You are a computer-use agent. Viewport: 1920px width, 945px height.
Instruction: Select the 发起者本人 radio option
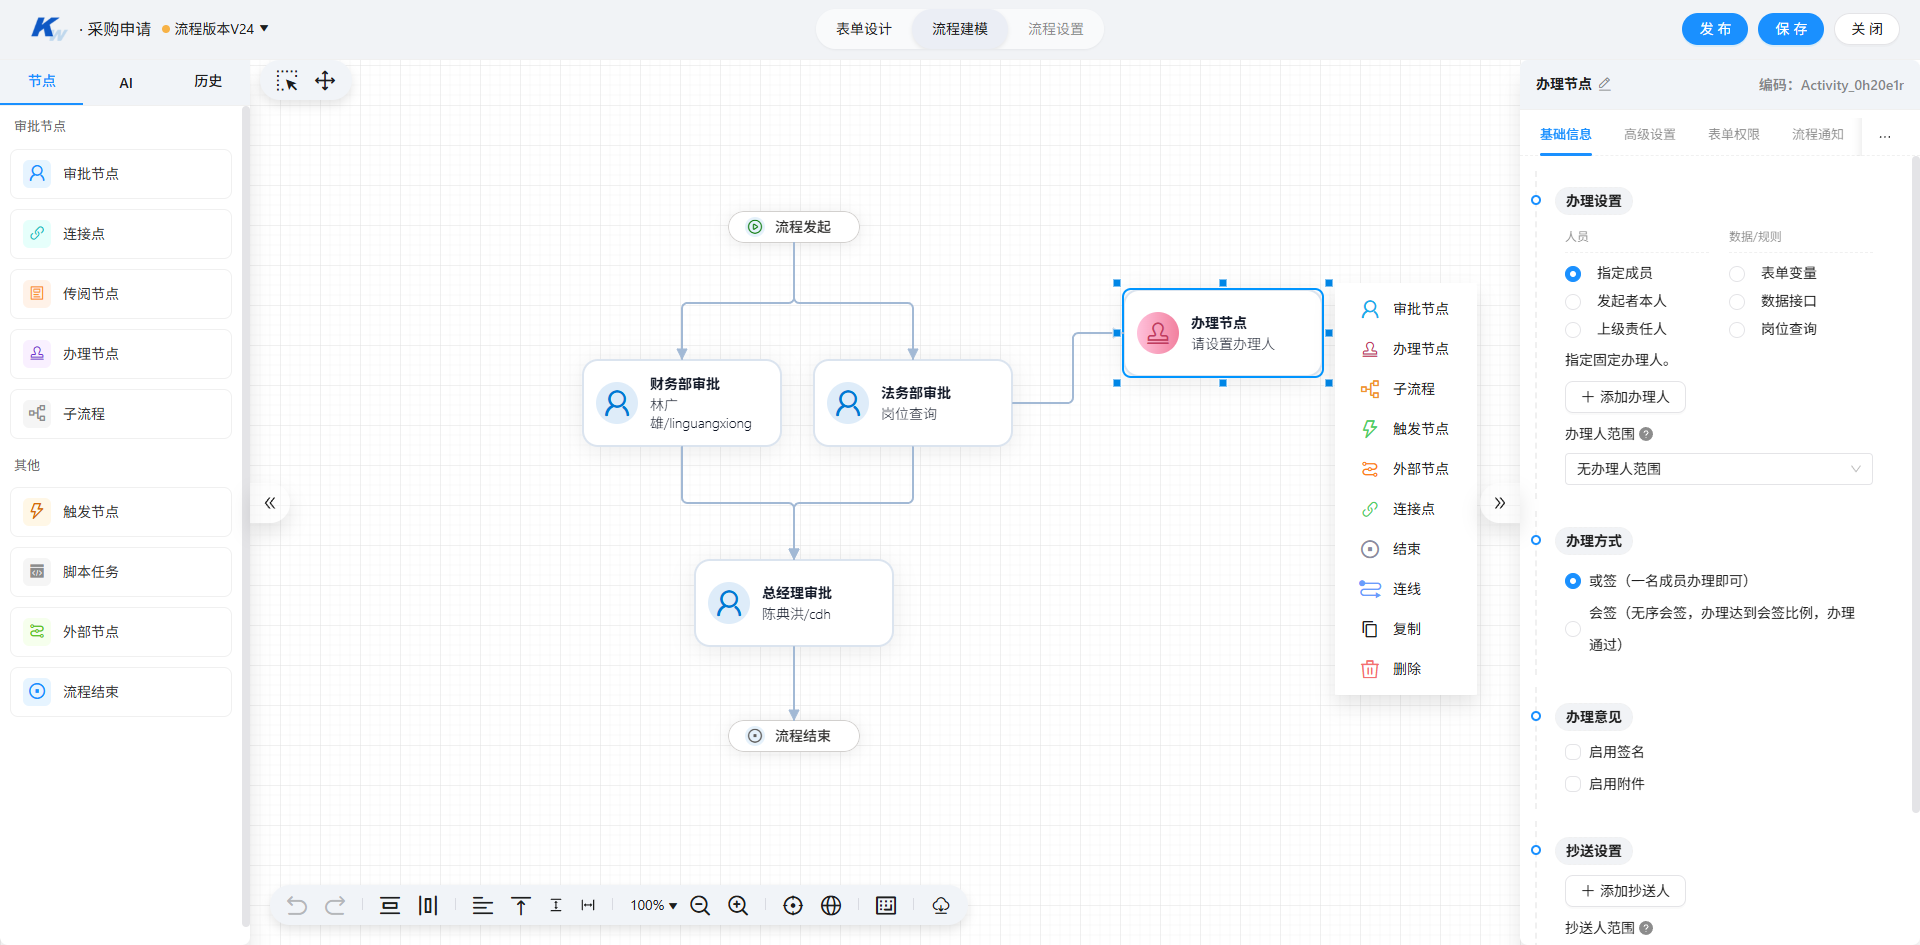coord(1573,301)
